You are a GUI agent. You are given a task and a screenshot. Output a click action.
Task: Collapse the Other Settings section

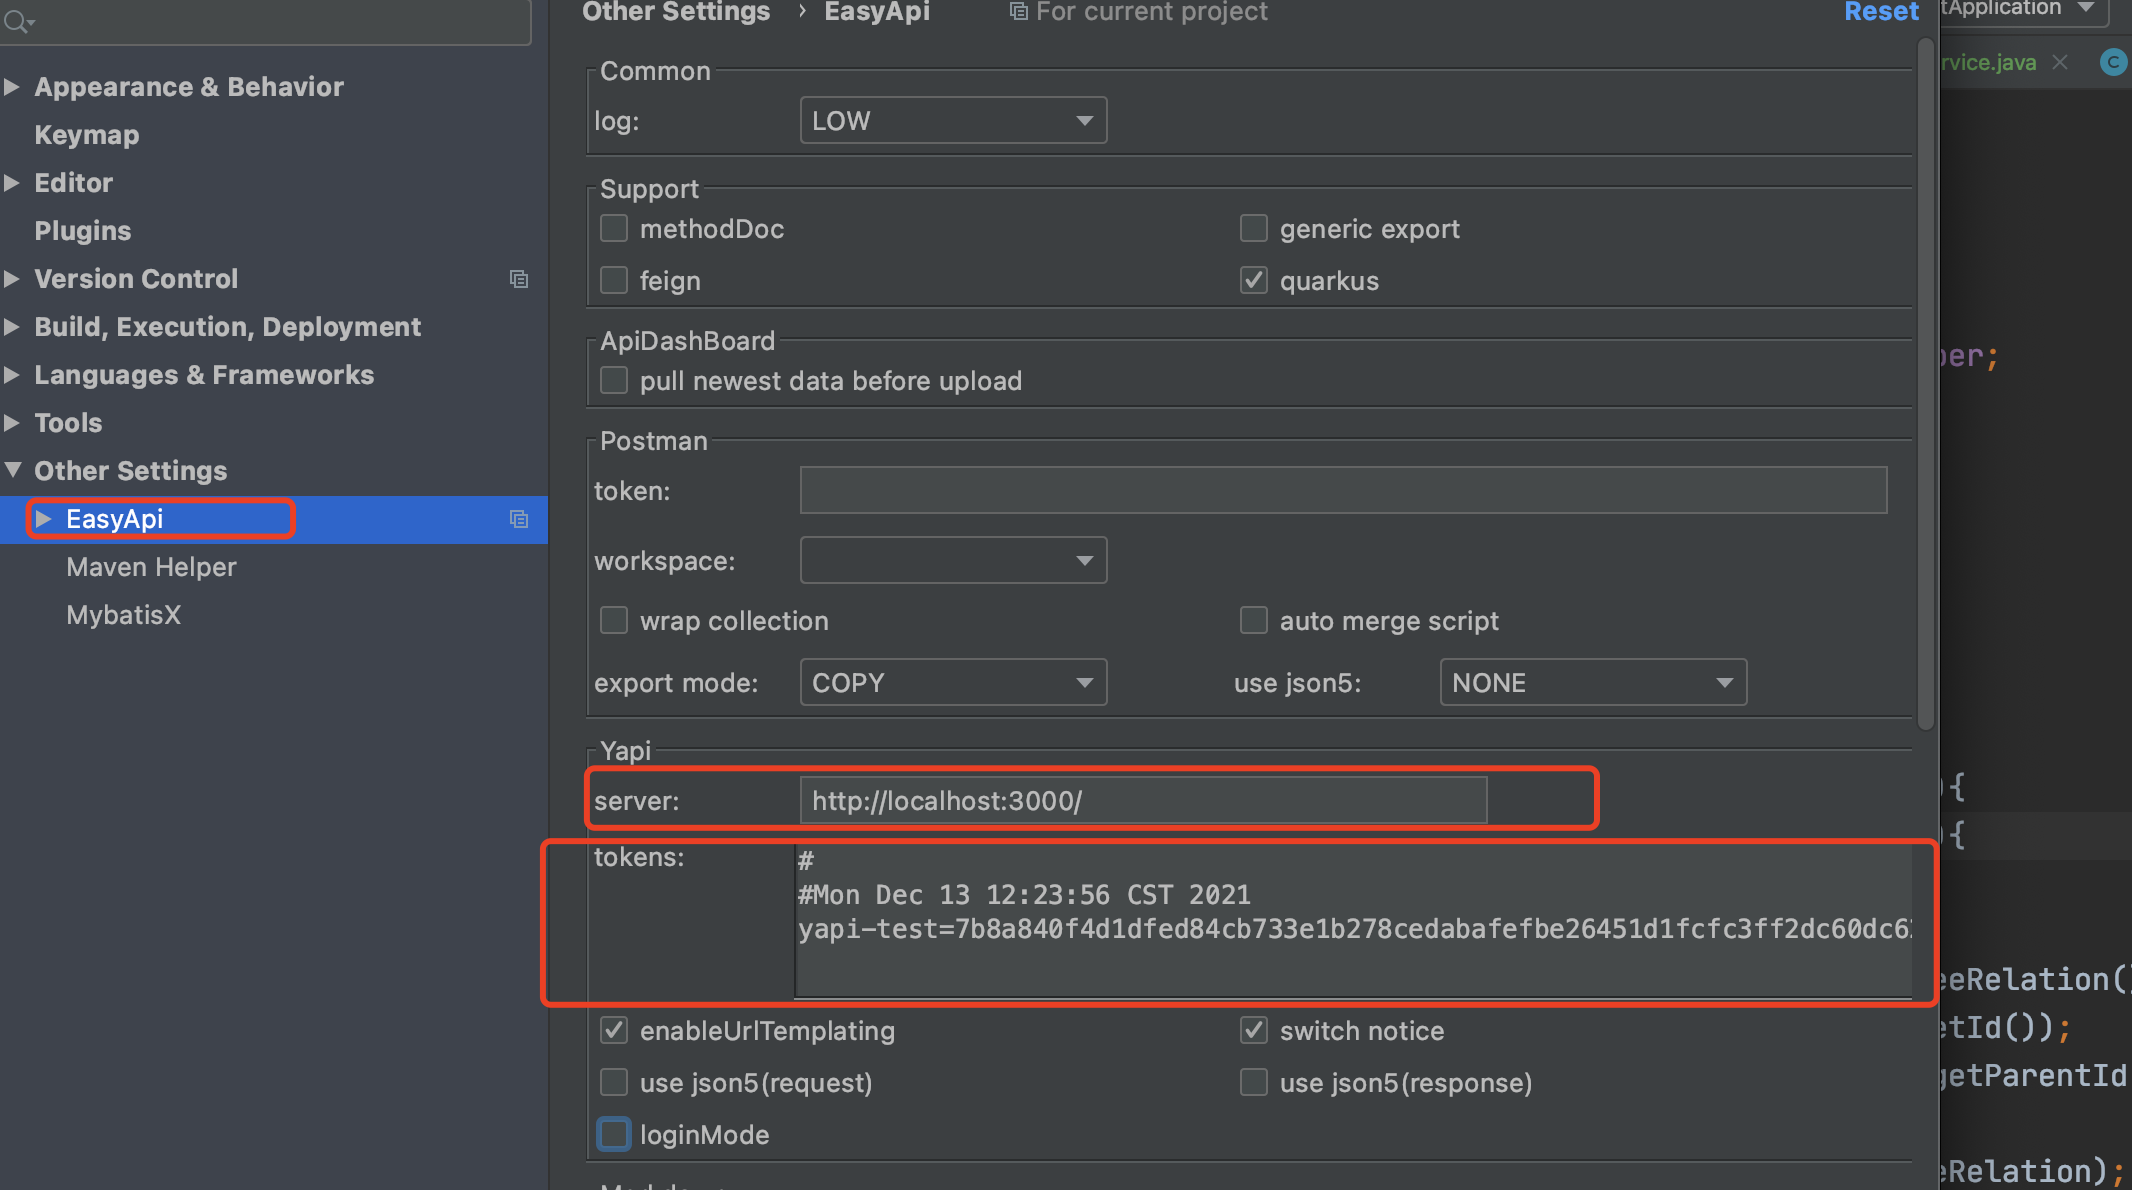[12, 470]
